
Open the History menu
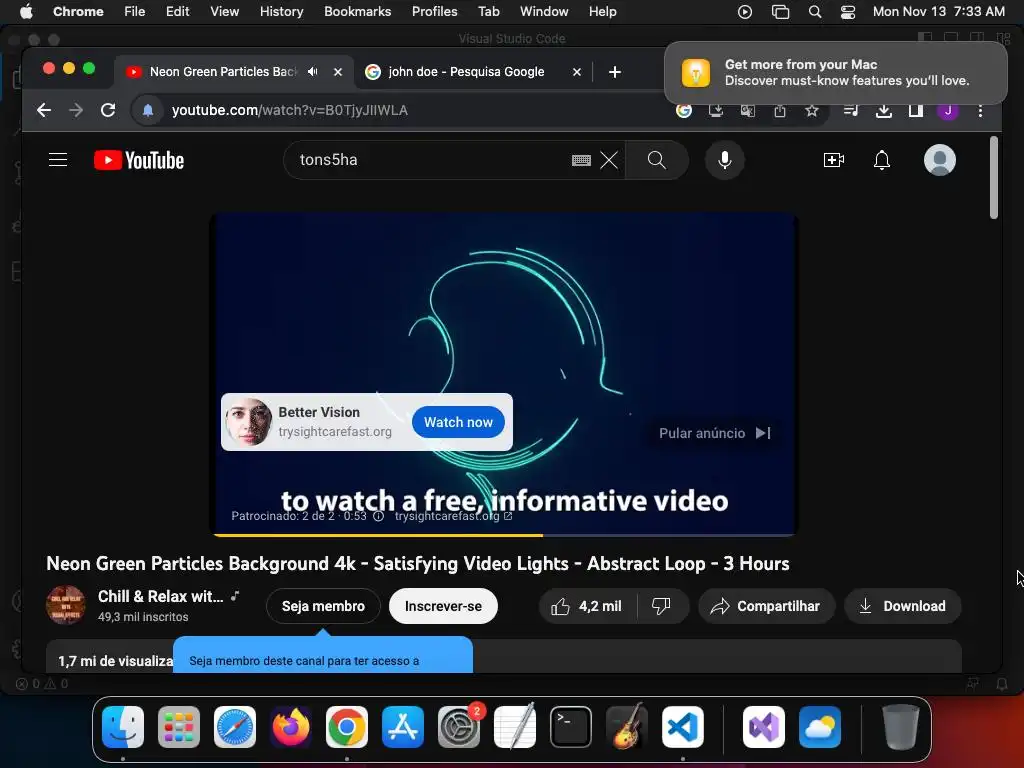point(281,11)
